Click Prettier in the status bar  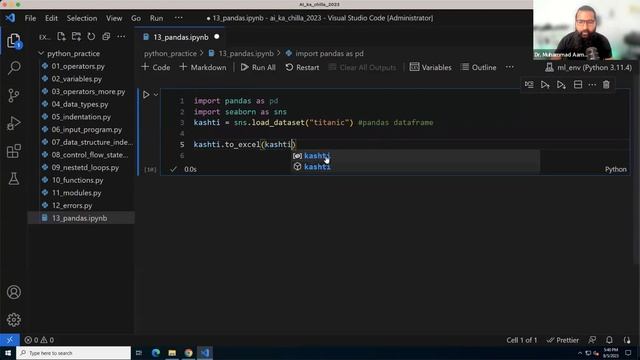click(x=563, y=340)
